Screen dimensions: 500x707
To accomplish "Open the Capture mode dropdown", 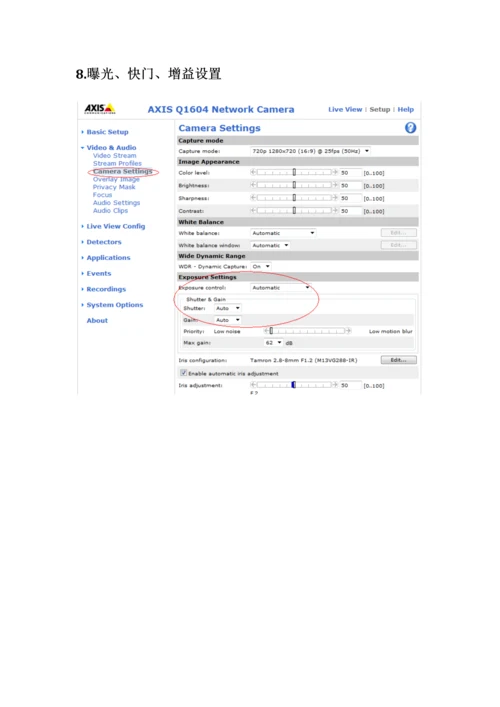I will (311, 151).
